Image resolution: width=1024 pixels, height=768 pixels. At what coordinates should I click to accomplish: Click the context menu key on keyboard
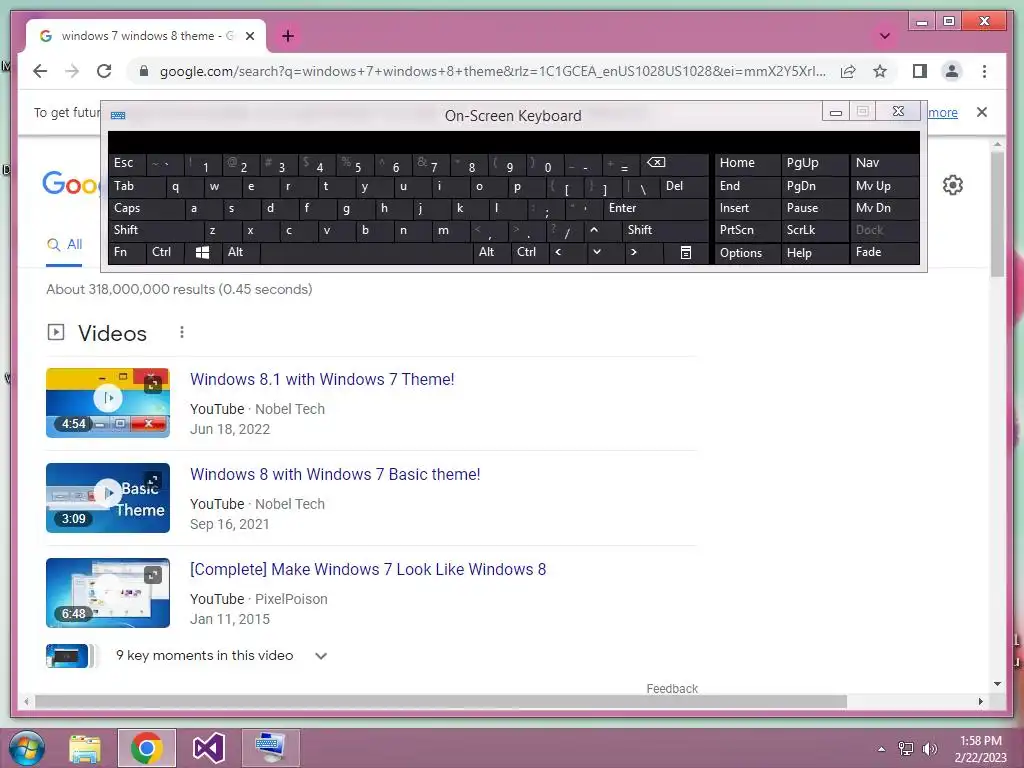pos(686,253)
